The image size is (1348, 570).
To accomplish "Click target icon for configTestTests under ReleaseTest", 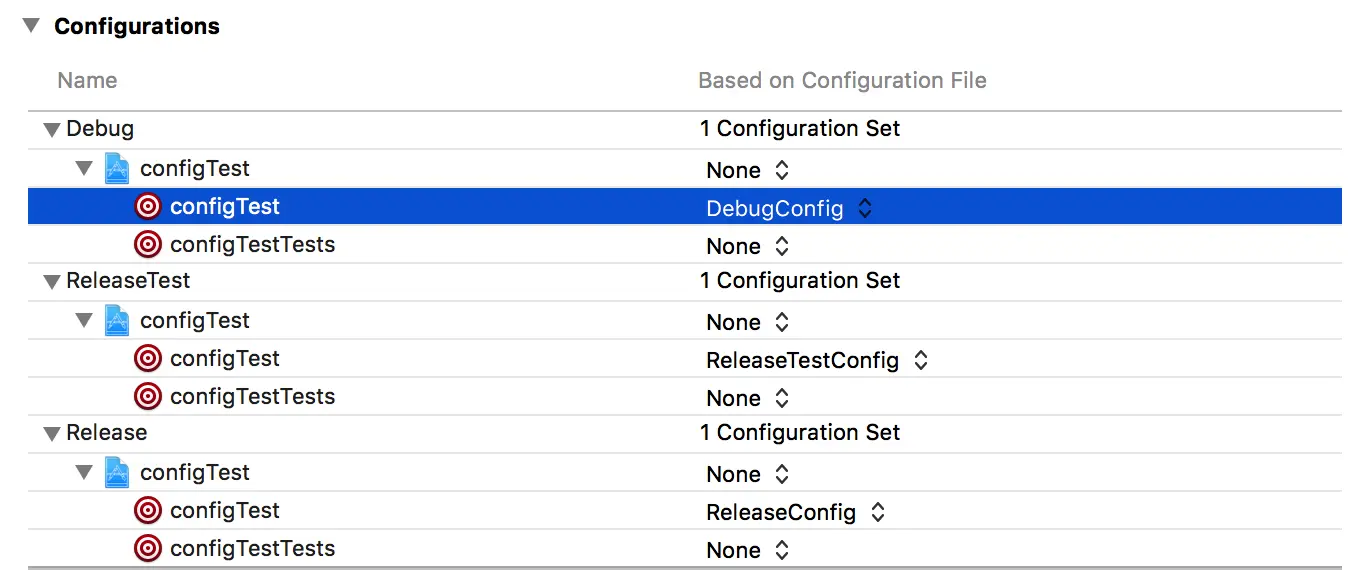I will tap(148, 397).
